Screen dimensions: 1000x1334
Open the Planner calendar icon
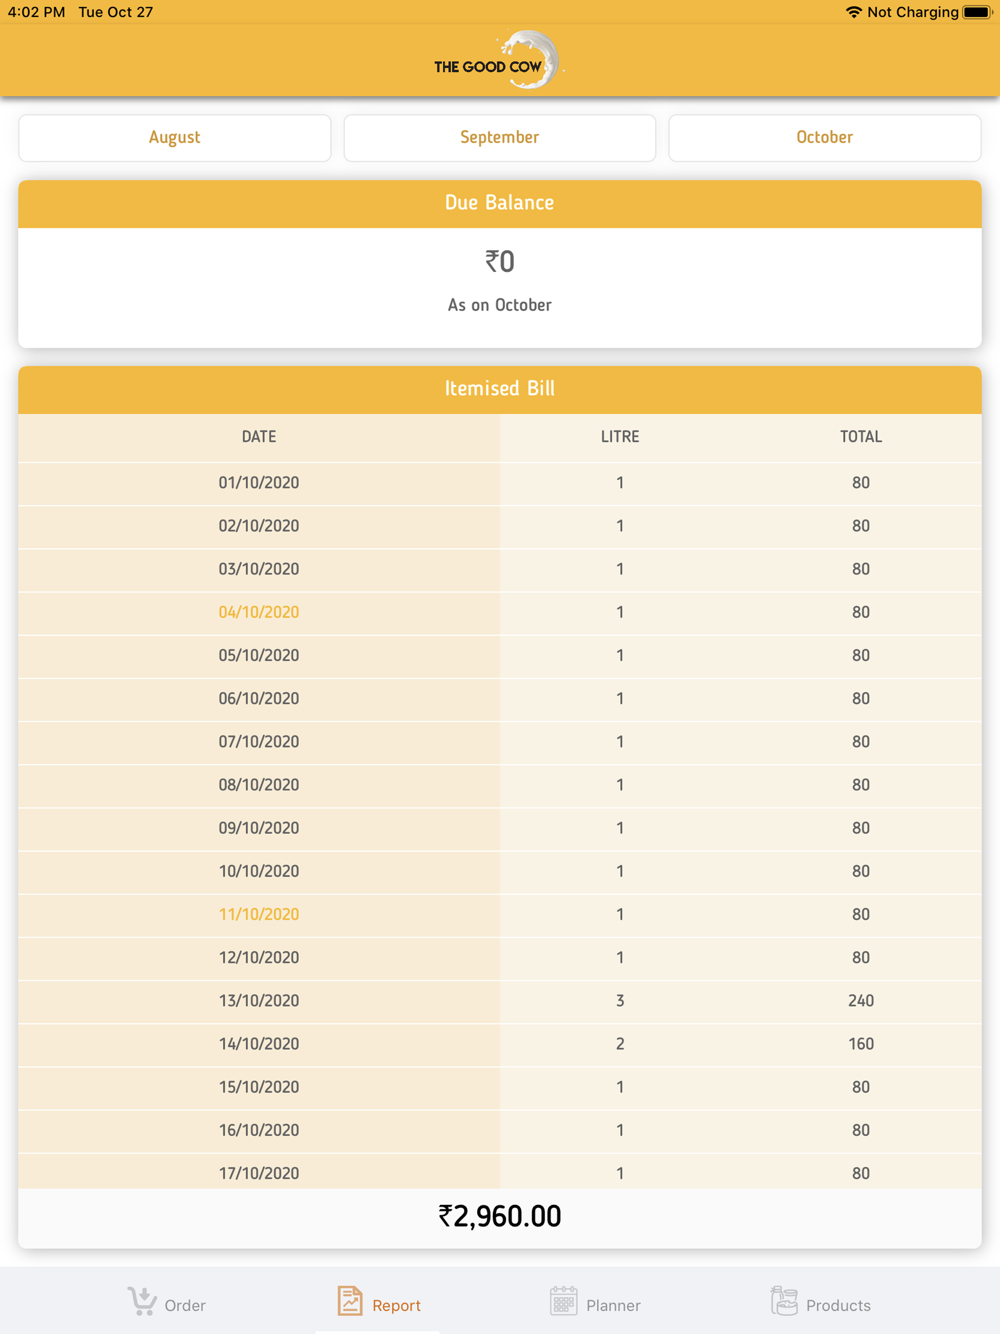click(x=564, y=1301)
